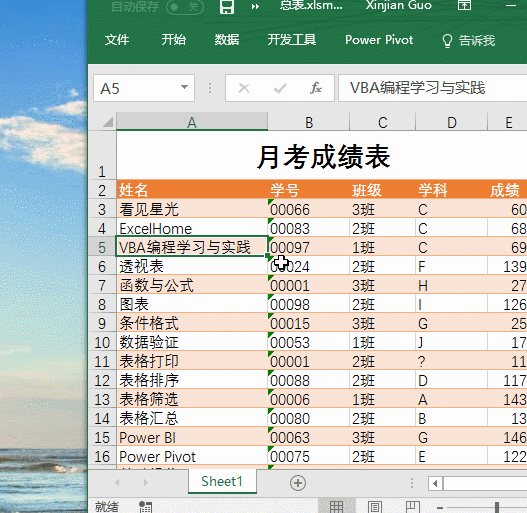
Task: Select cell containing 透视表
Action: (x=192, y=266)
